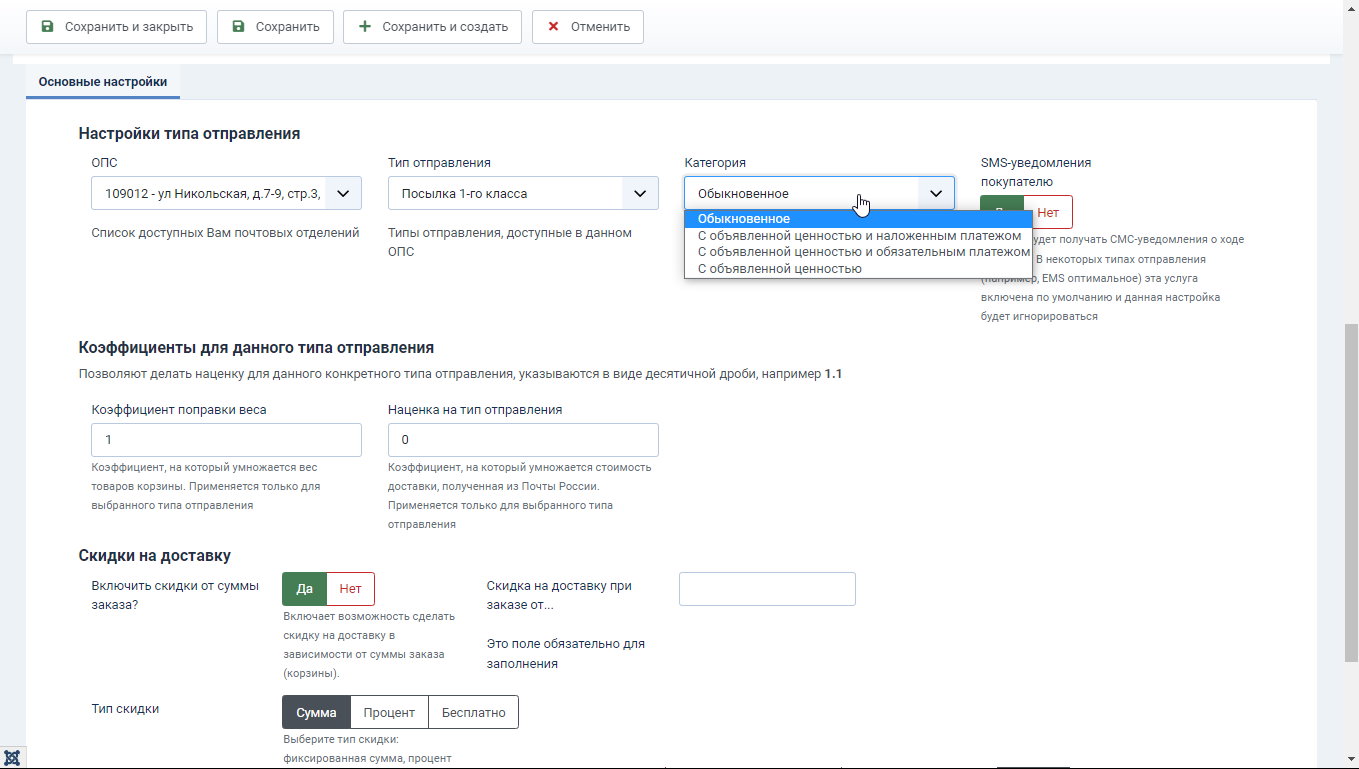Switch to the Основные настройки tab
This screenshot has height=769, width=1359.
tap(103, 82)
